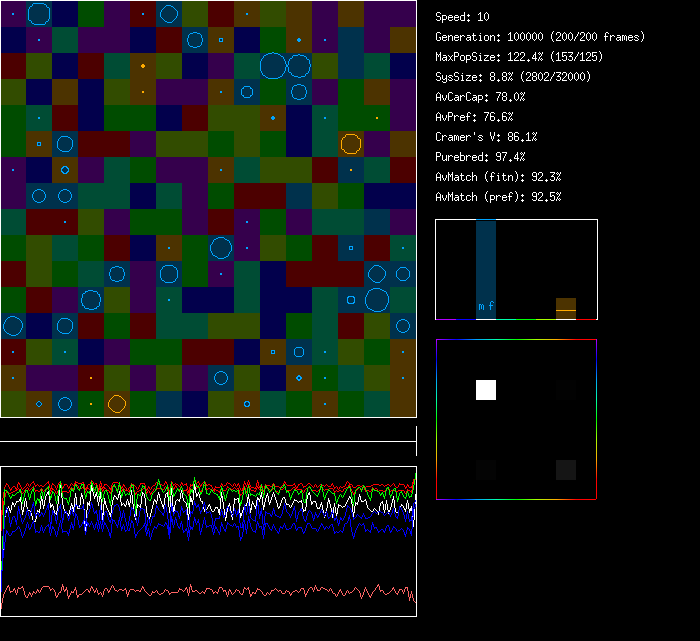Click the 'm' label in the histogram
The width and height of the screenshot is (700, 641).
pyautogui.click(x=481, y=306)
